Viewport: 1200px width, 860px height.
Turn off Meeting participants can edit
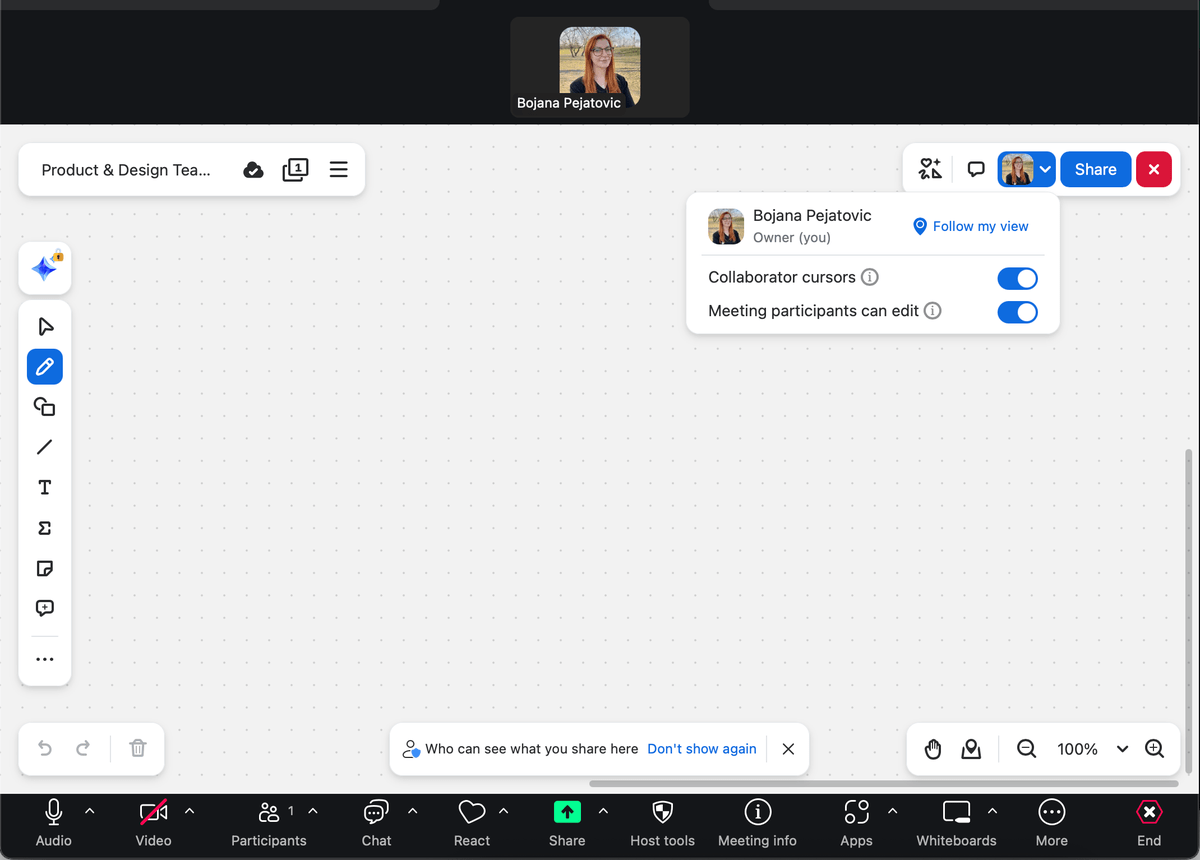click(x=1017, y=312)
